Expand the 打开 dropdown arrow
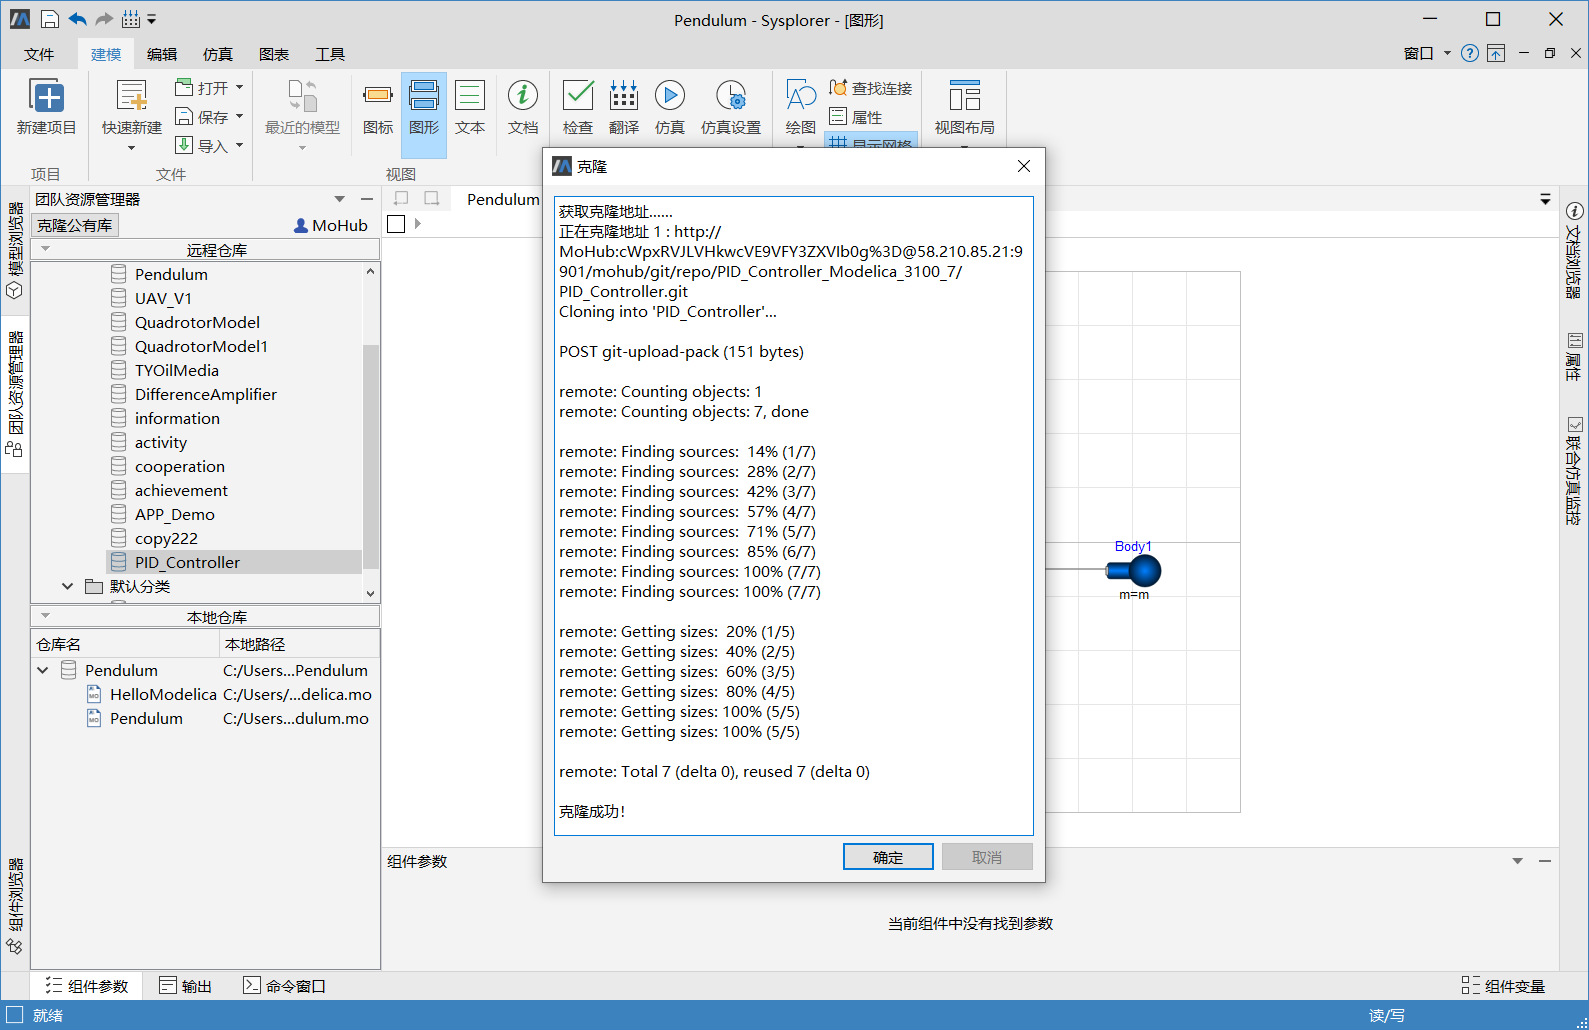 pos(240,87)
